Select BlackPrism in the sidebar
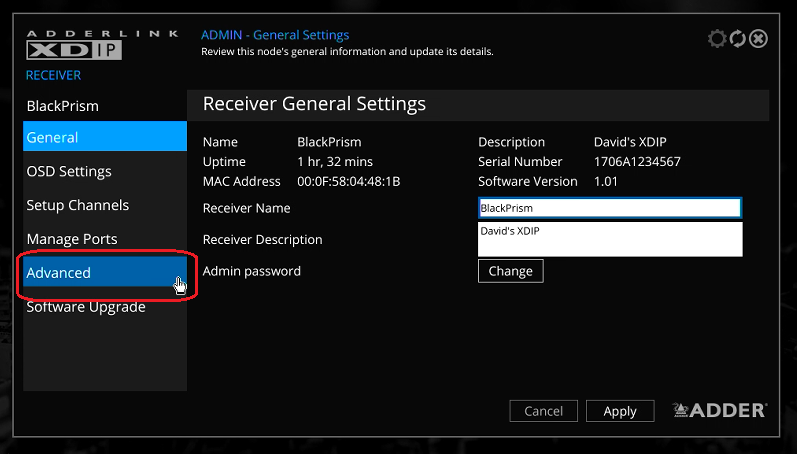797x454 pixels. pos(62,106)
